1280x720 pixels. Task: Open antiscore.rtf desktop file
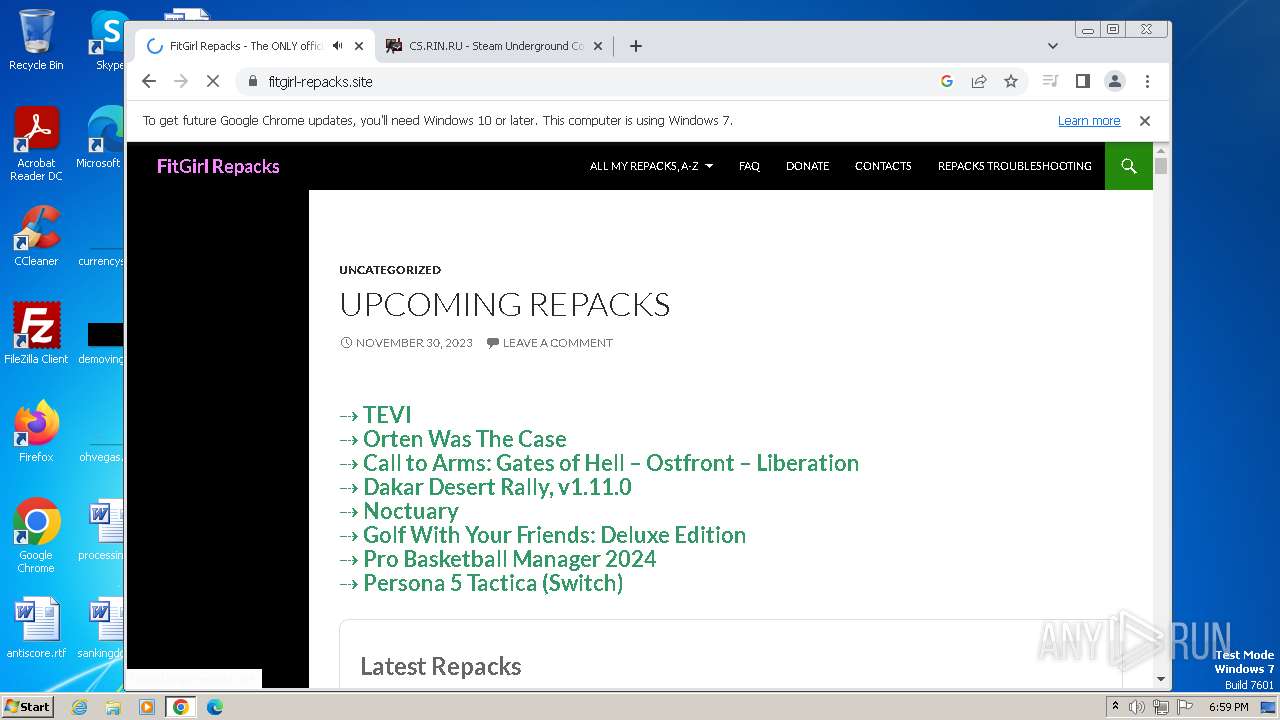pyautogui.click(x=36, y=628)
